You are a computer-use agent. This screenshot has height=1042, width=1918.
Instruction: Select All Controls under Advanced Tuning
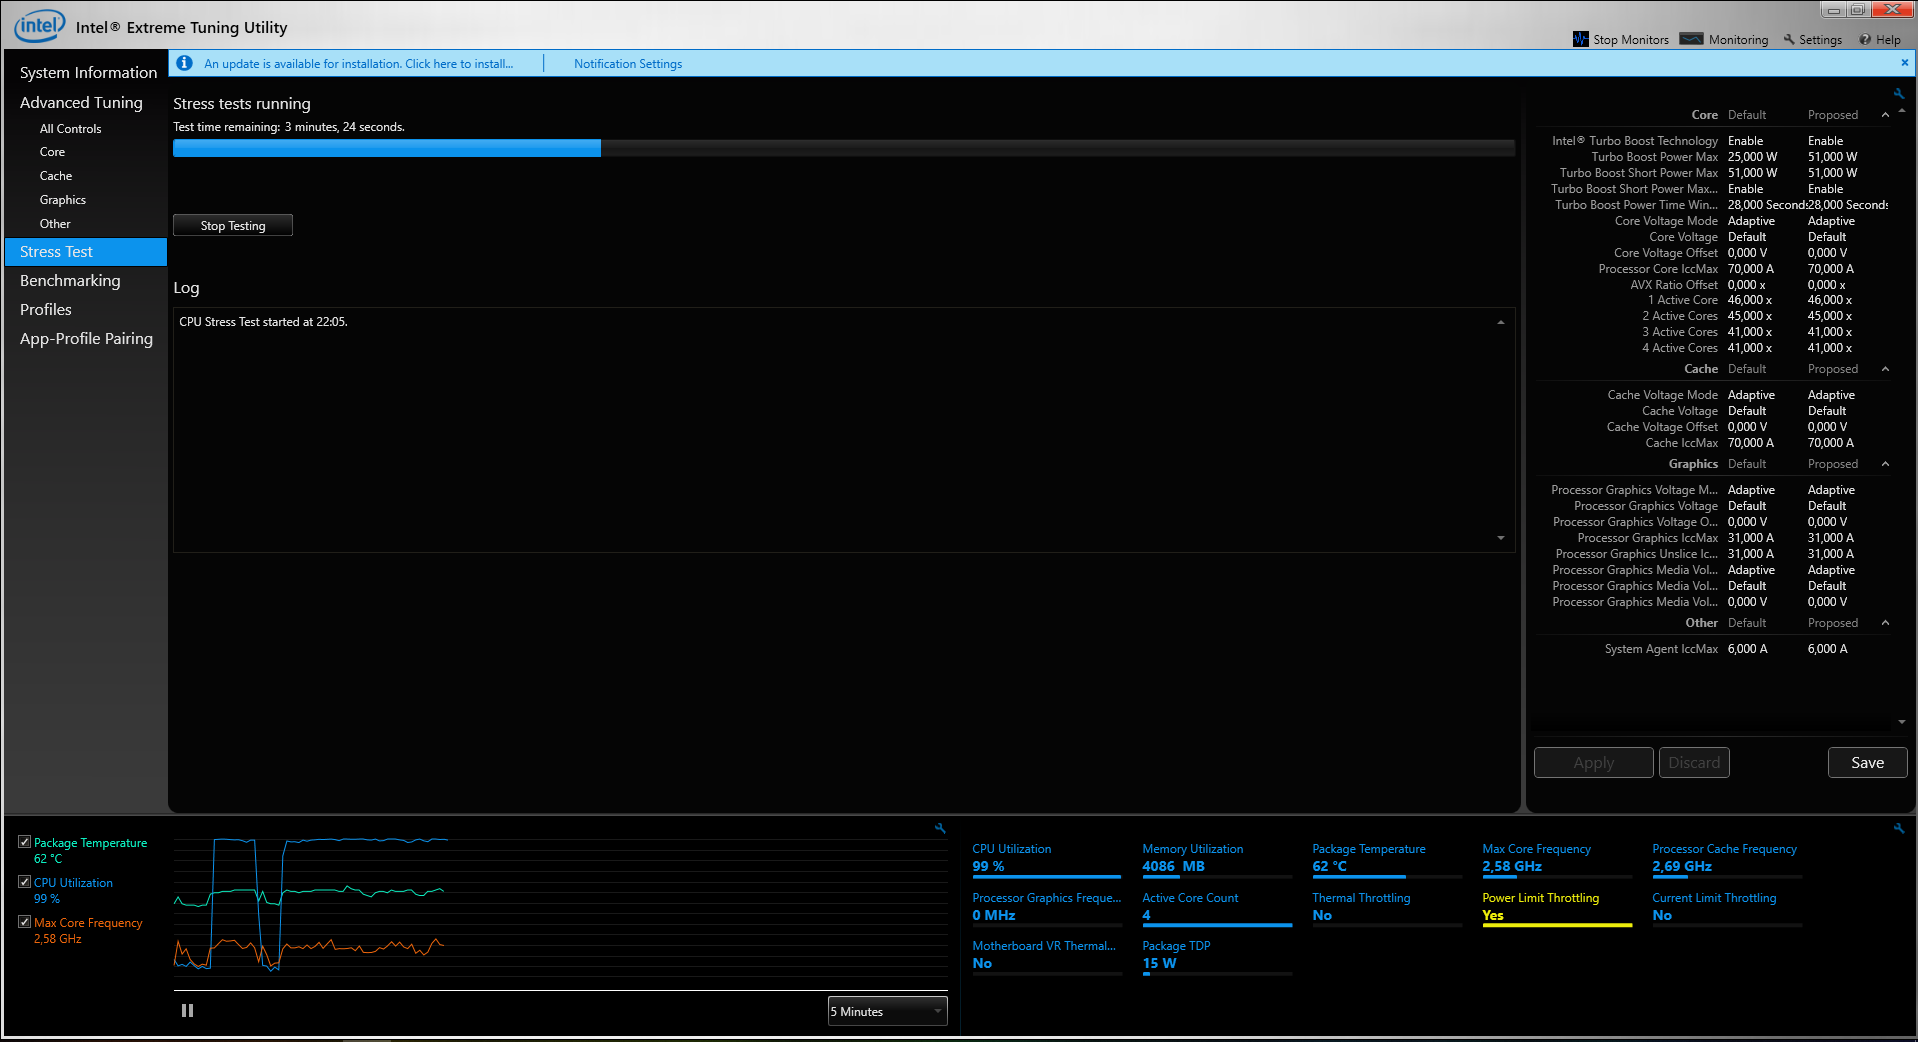70,129
